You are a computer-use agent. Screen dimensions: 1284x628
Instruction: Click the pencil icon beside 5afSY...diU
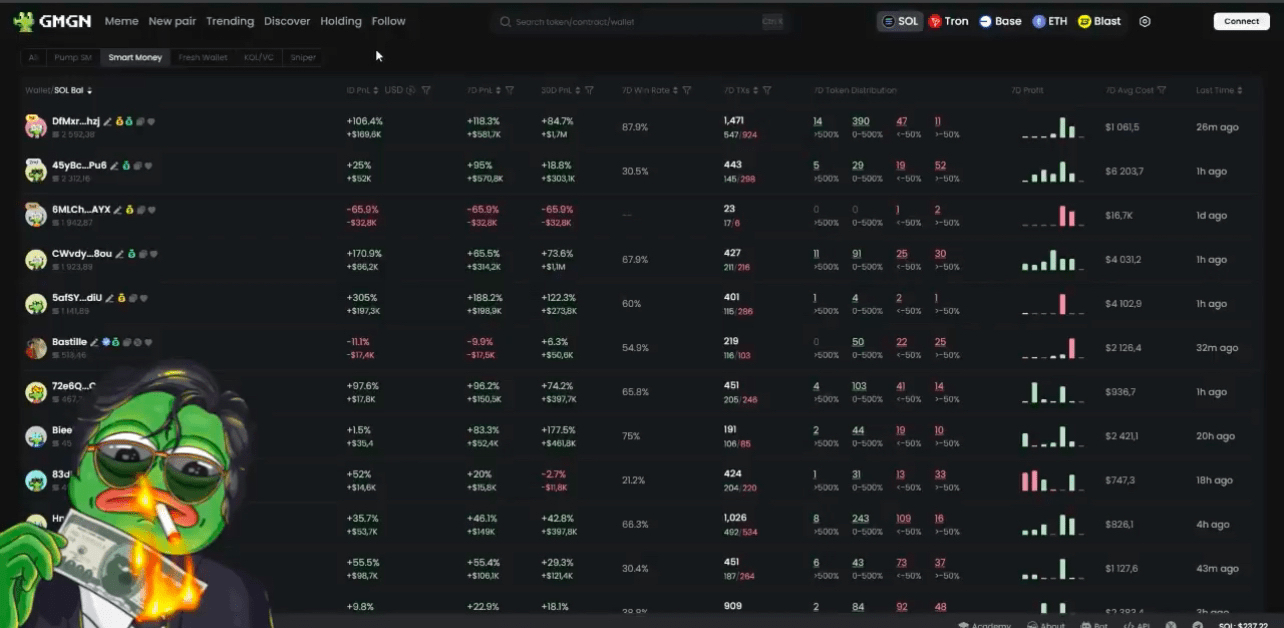[x=109, y=298]
